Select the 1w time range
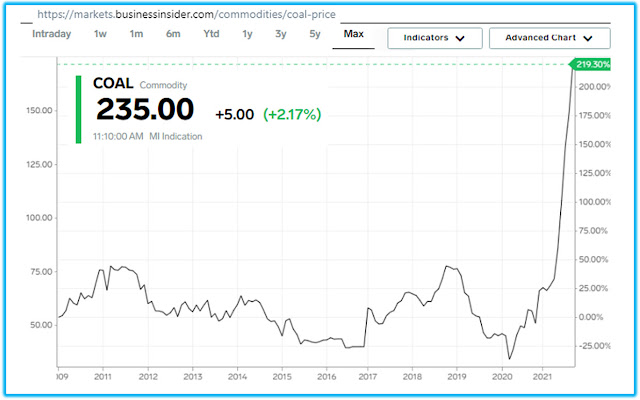 pos(100,34)
